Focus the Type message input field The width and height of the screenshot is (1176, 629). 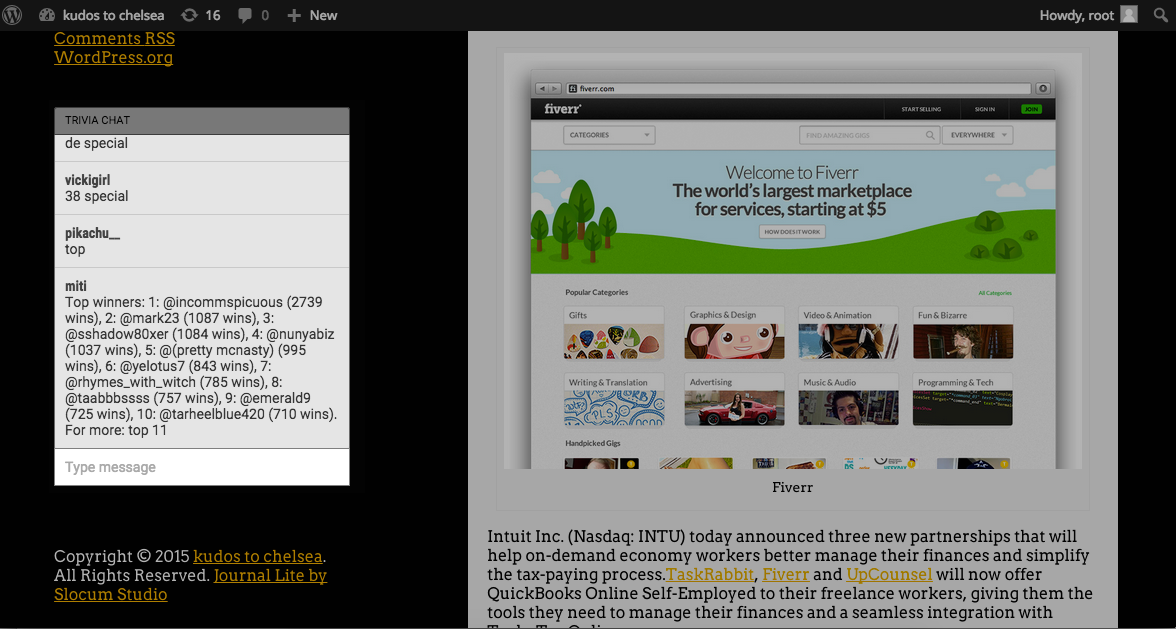[x=202, y=467]
